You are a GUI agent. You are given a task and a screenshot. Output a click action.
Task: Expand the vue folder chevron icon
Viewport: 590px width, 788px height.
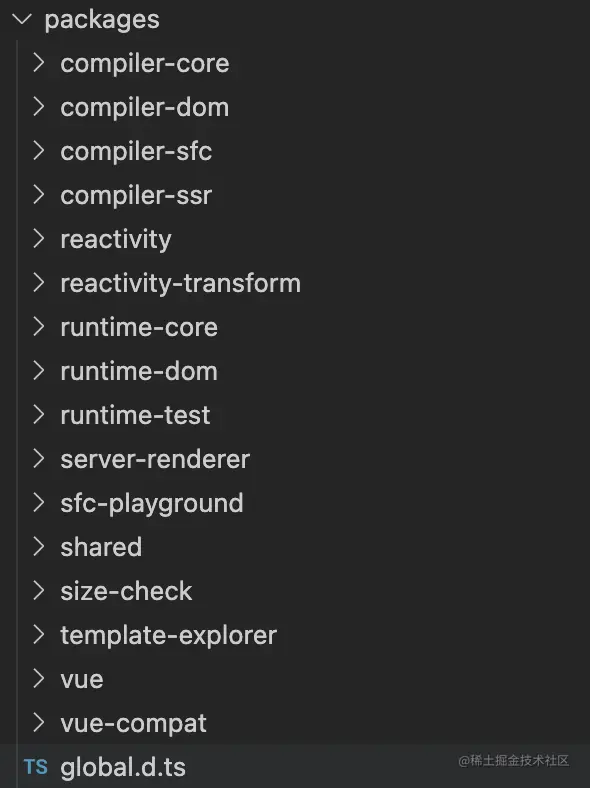(x=39, y=679)
